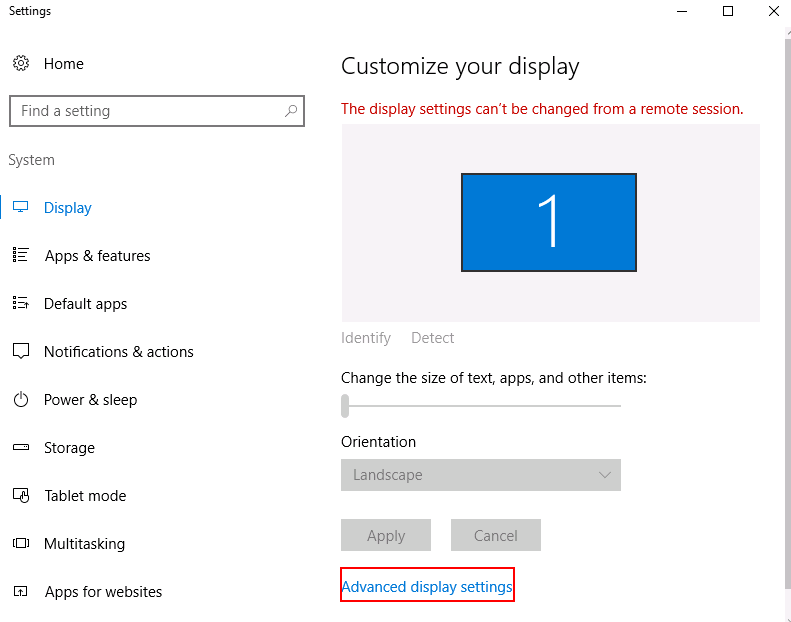Select the Display monitor icon
This screenshot has width=791, height=622.
21,207
